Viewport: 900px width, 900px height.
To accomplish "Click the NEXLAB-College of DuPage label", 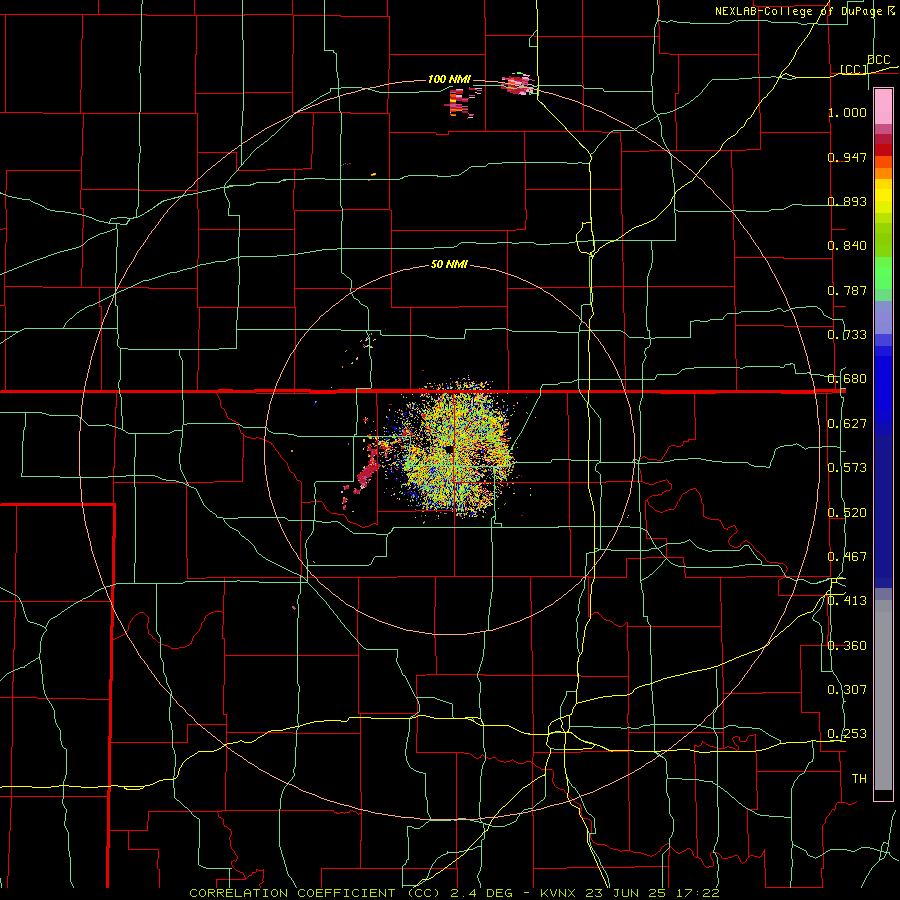I will 805,11.
